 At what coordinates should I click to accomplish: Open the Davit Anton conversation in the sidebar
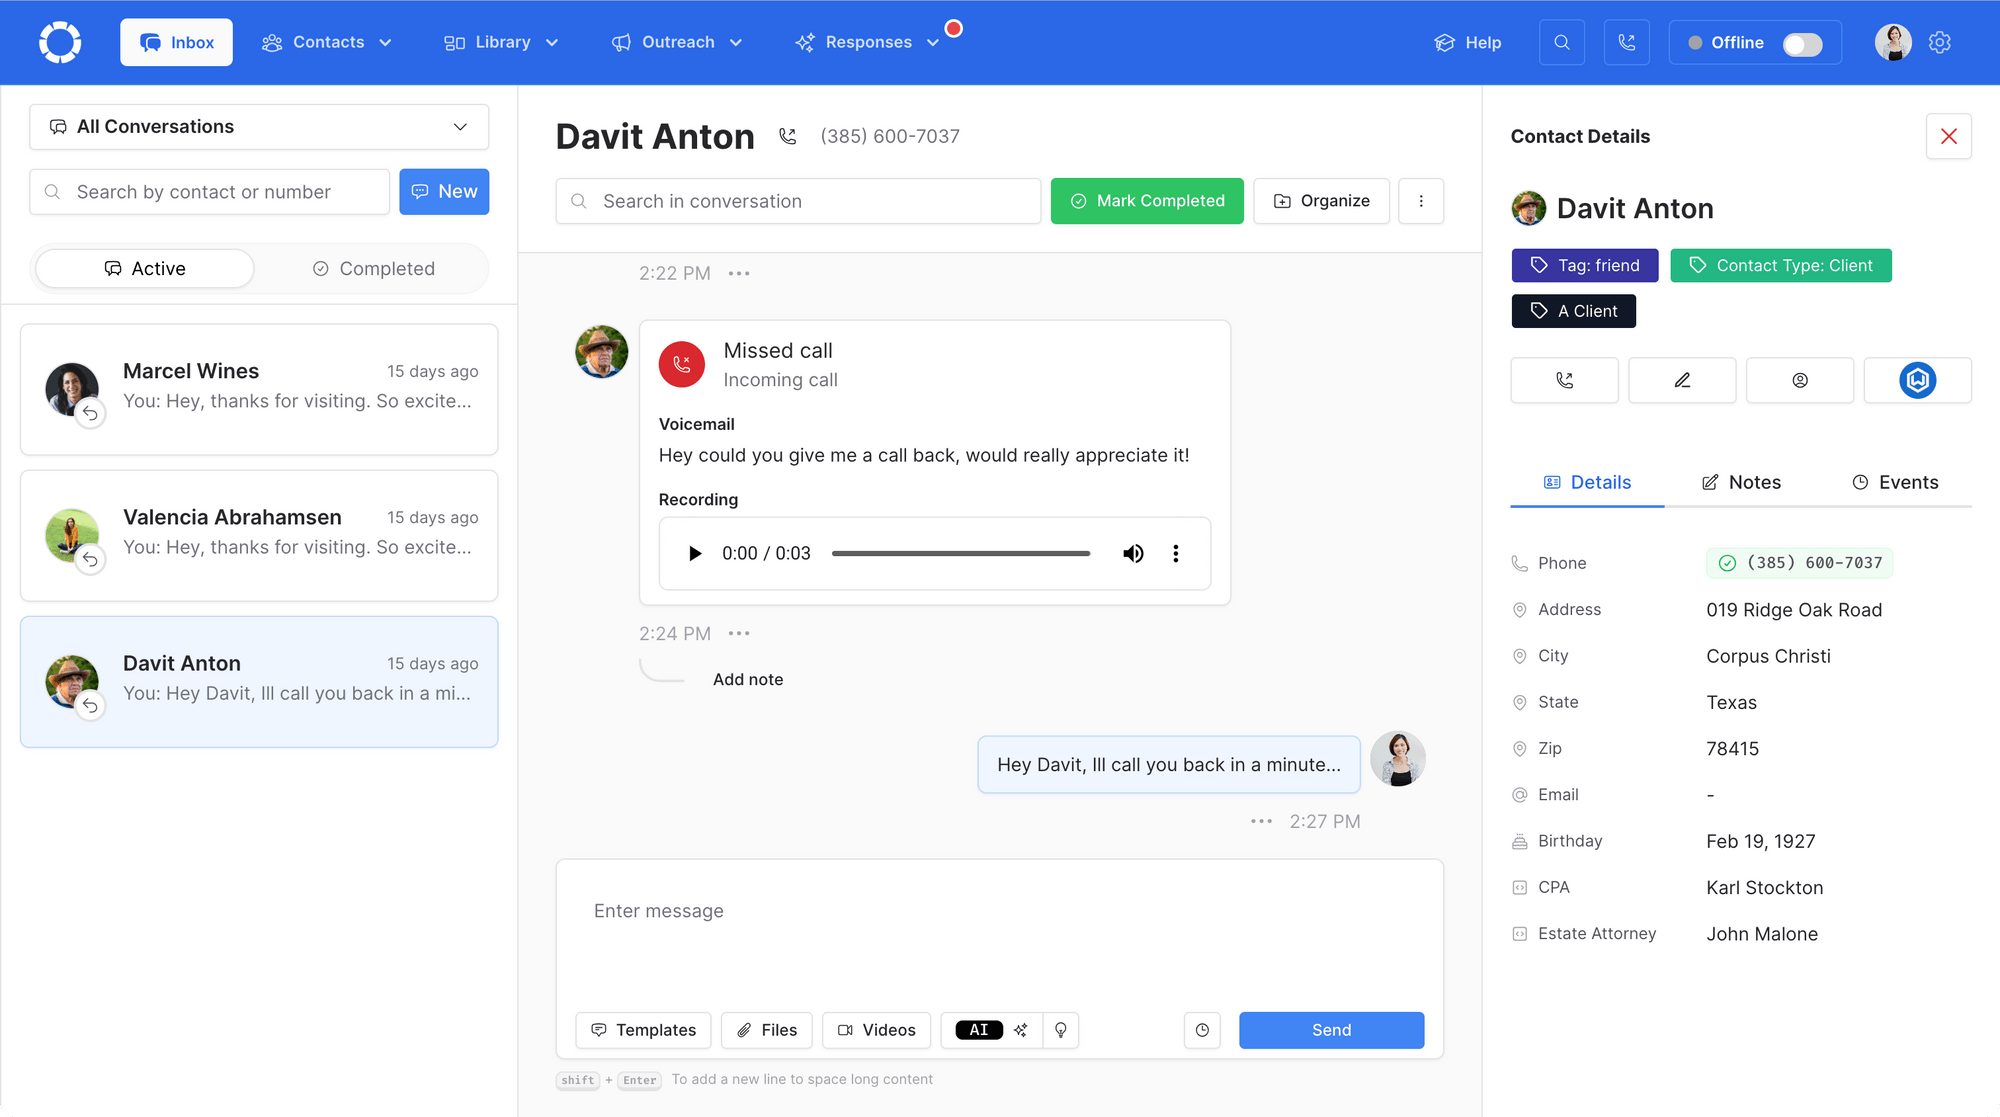(x=258, y=681)
